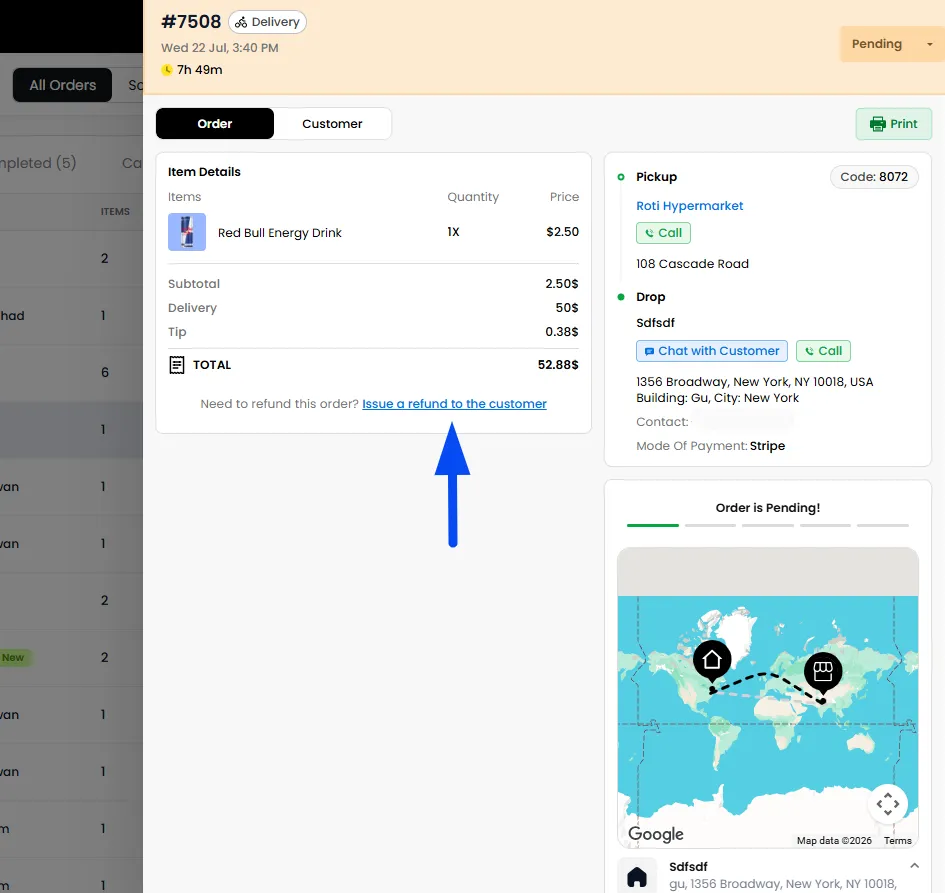
Task: Click the Stripe payment mode text
Action: pyautogui.click(x=767, y=446)
